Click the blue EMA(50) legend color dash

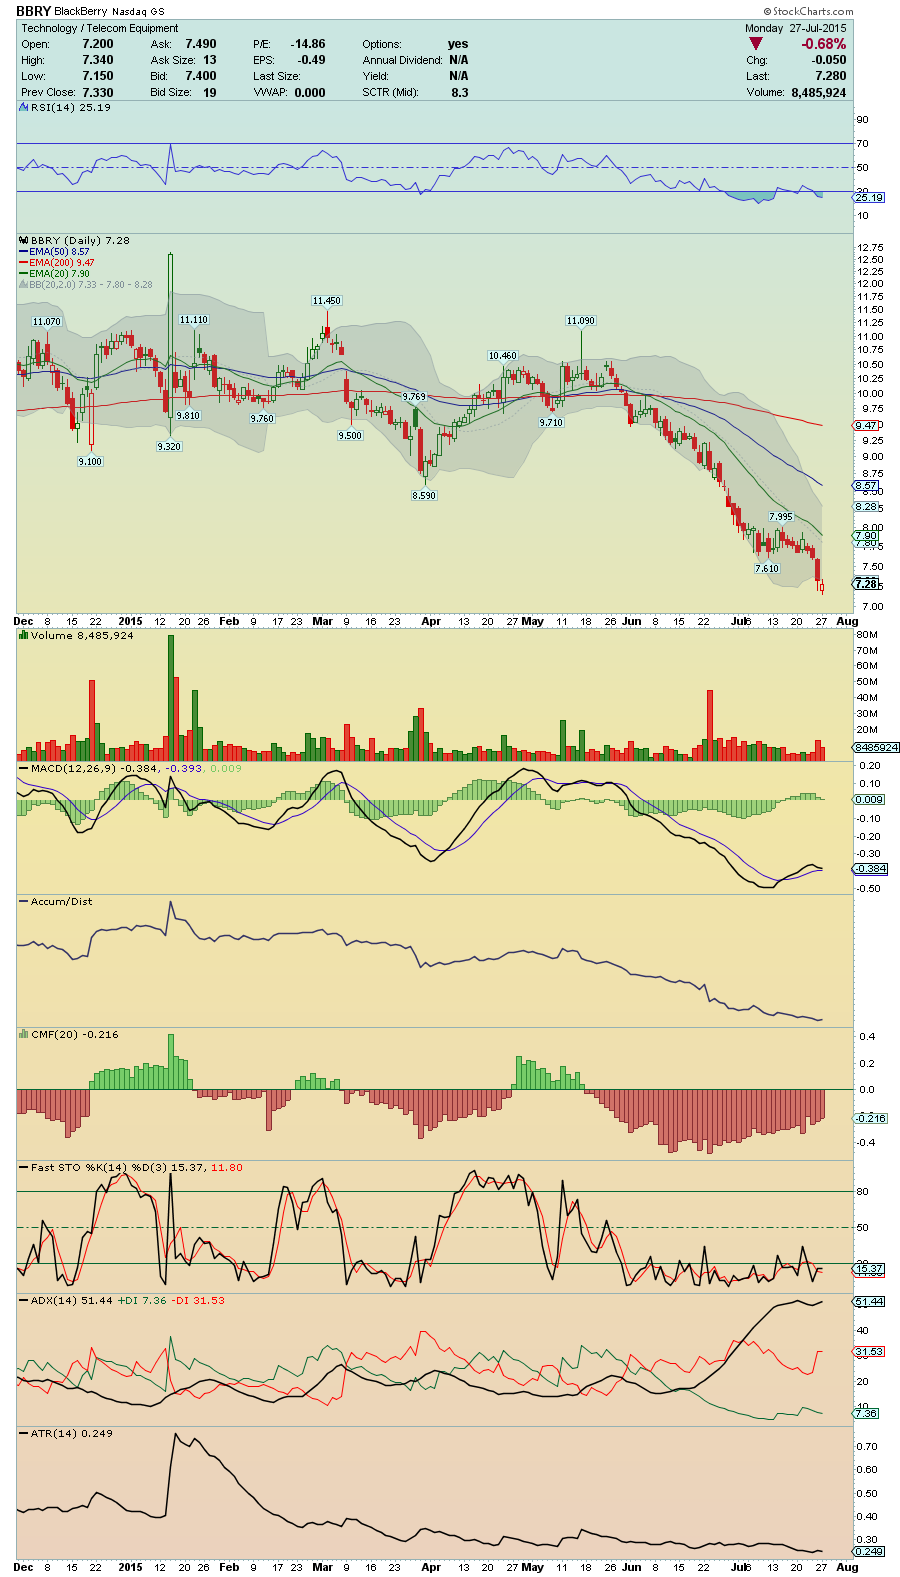[x=24, y=252]
